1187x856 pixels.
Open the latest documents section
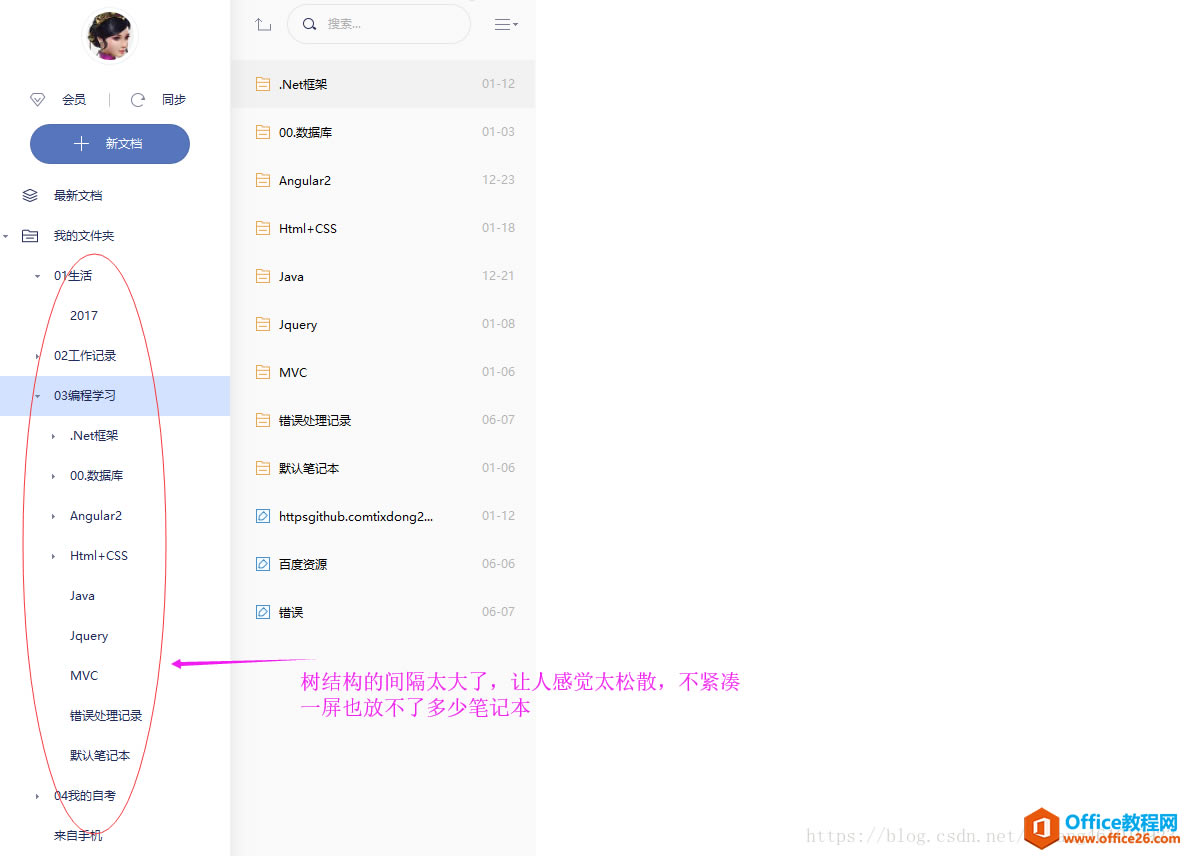pyautogui.click(x=78, y=196)
